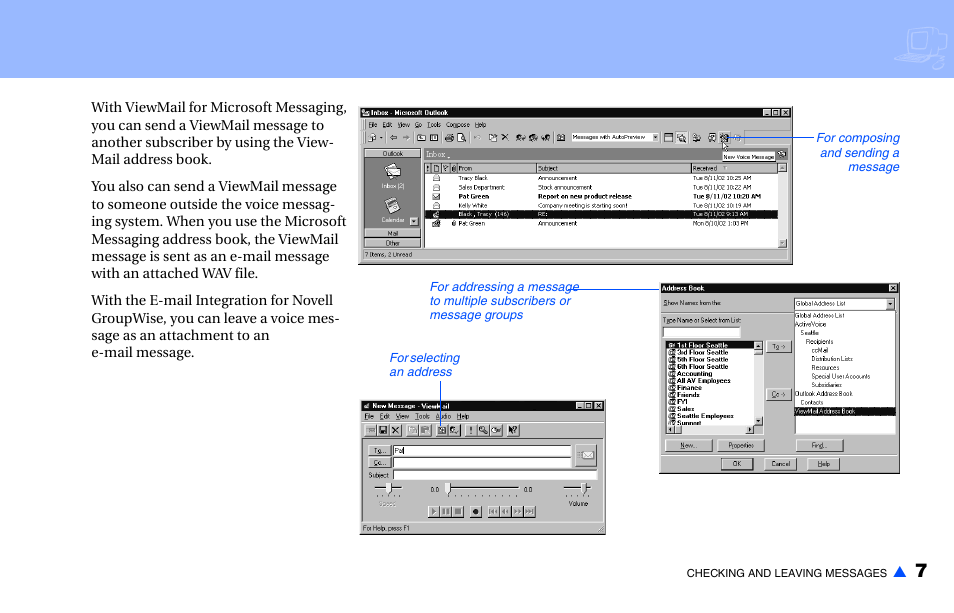Click Properties in the Address Book dialog
The image size is (954, 613).
740,445
